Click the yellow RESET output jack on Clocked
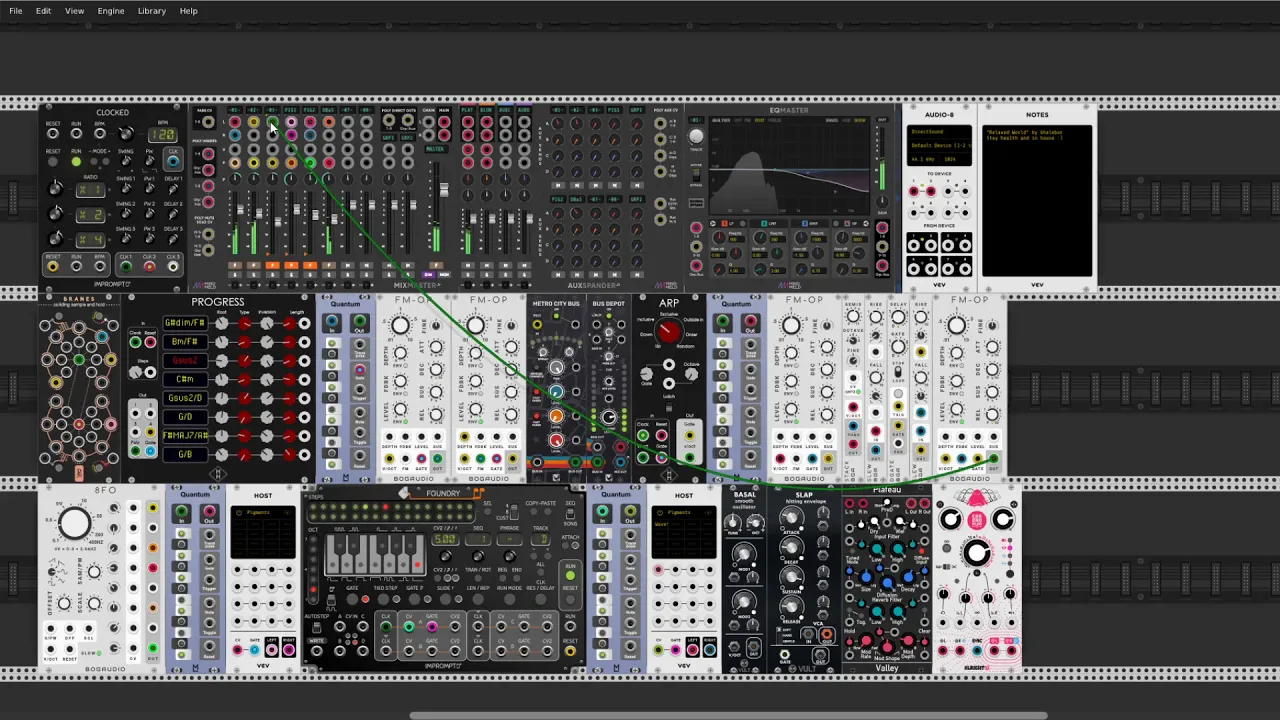1280x720 pixels. pyautogui.click(x=53, y=266)
